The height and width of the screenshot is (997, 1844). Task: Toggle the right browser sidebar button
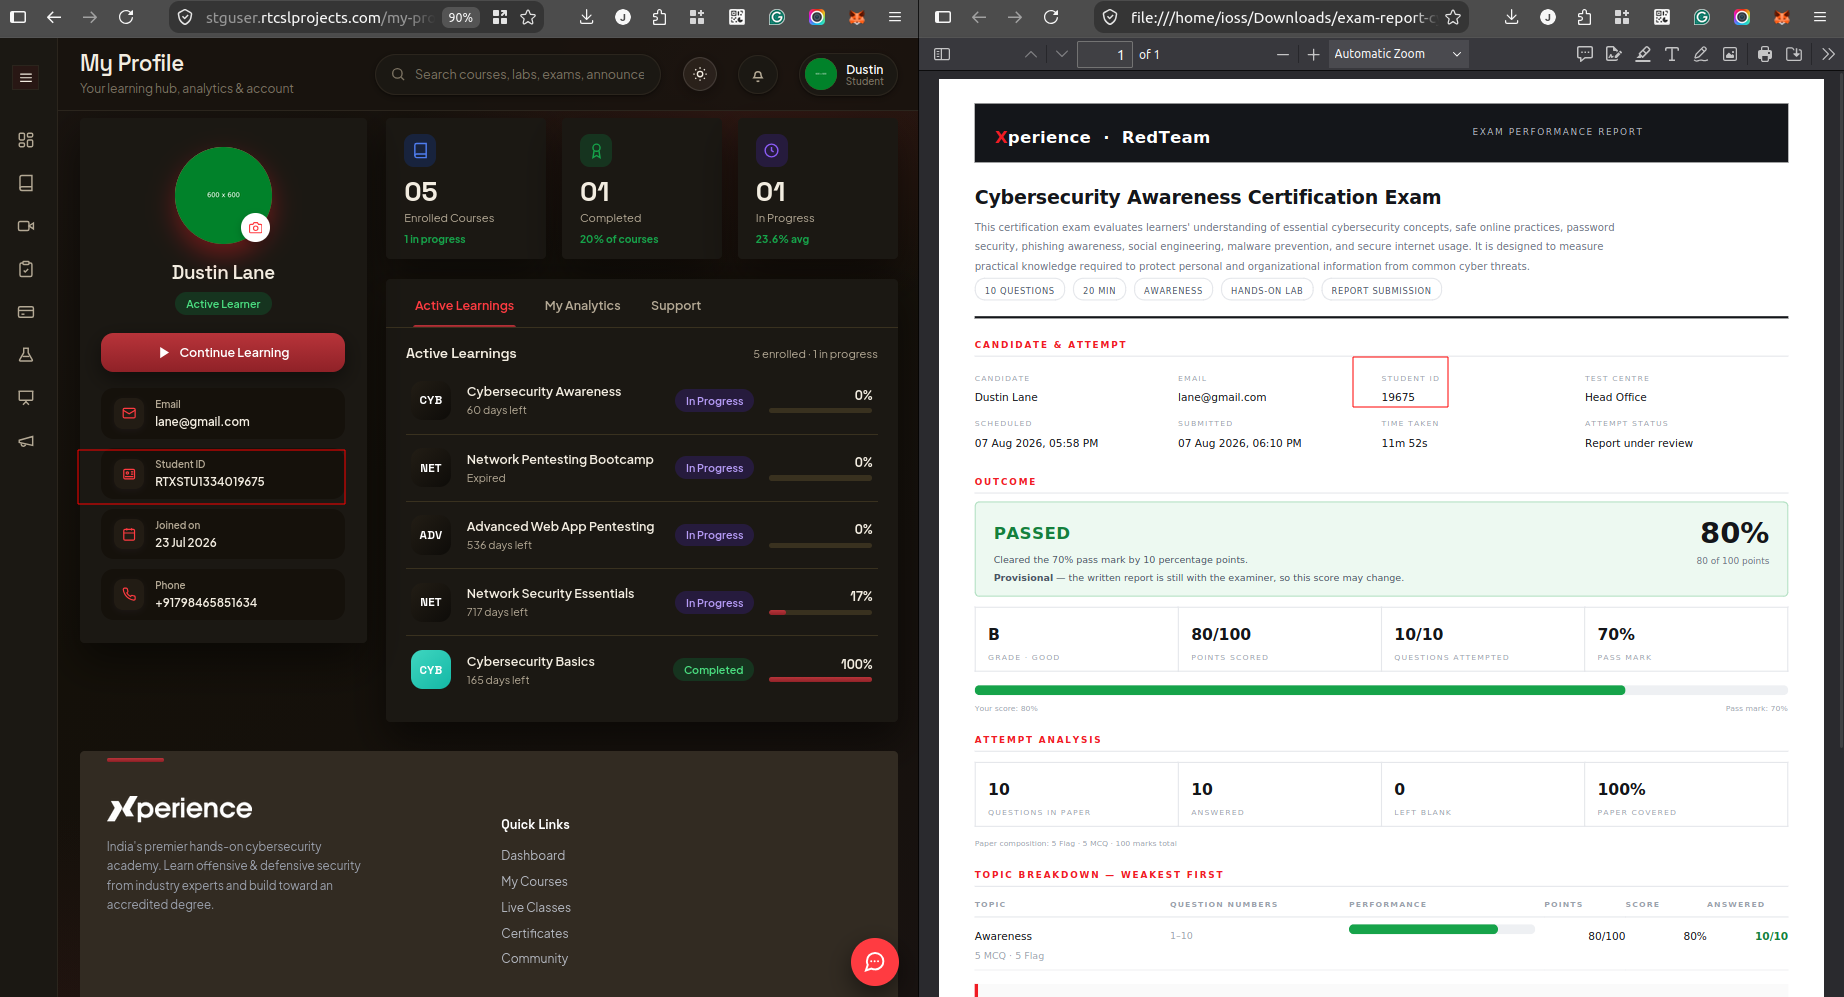pyautogui.click(x=942, y=17)
